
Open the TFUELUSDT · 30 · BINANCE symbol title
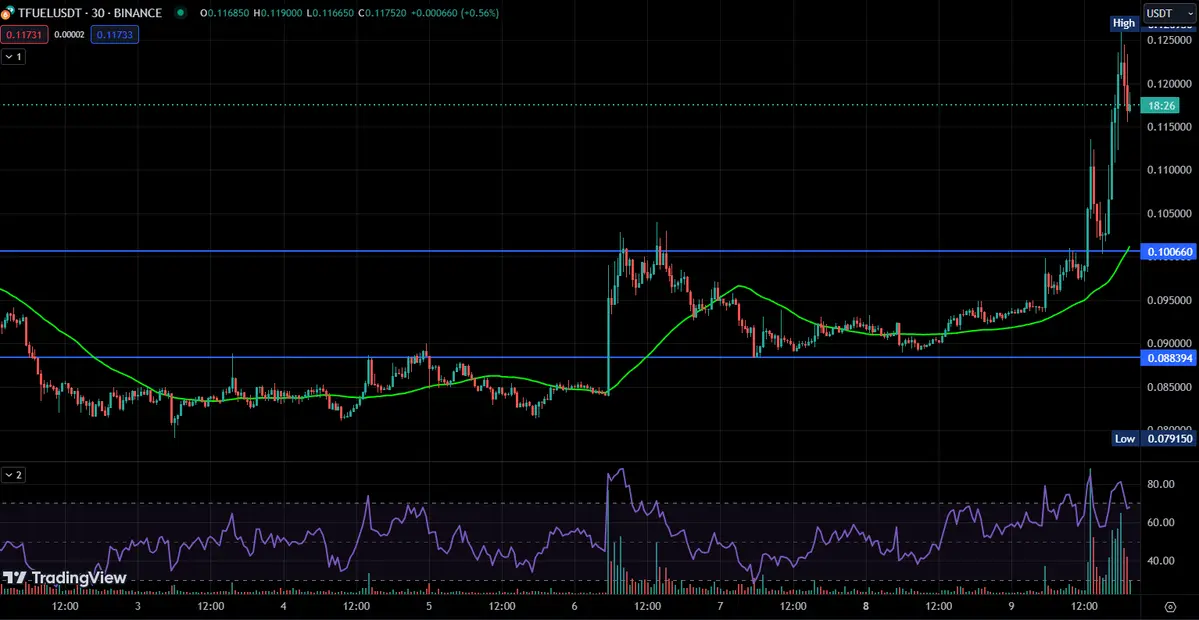pyautogui.click(x=89, y=13)
